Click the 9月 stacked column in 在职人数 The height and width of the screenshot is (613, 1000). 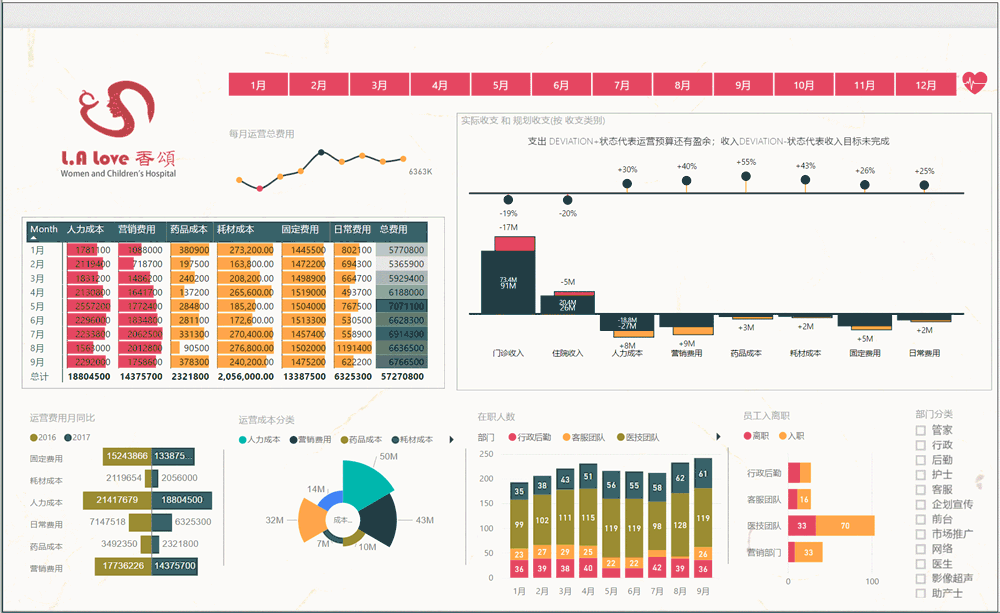(703, 518)
